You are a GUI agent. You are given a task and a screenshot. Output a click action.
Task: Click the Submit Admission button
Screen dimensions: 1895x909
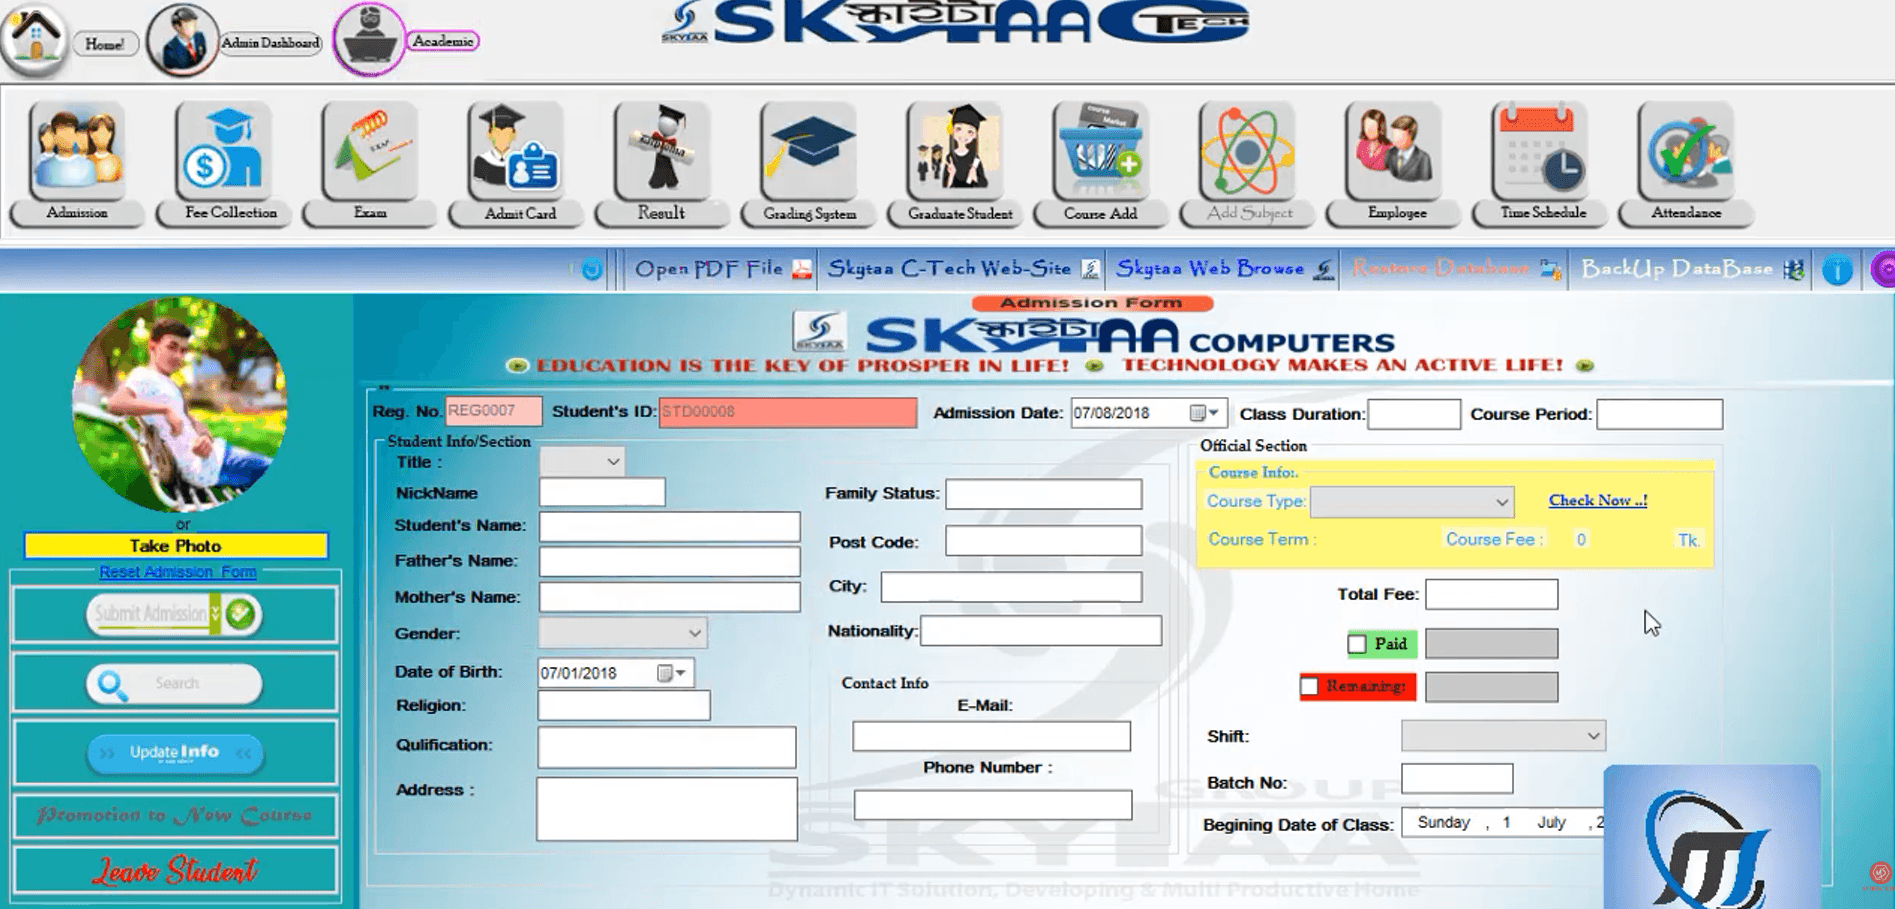pyautogui.click(x=174, y=614)
